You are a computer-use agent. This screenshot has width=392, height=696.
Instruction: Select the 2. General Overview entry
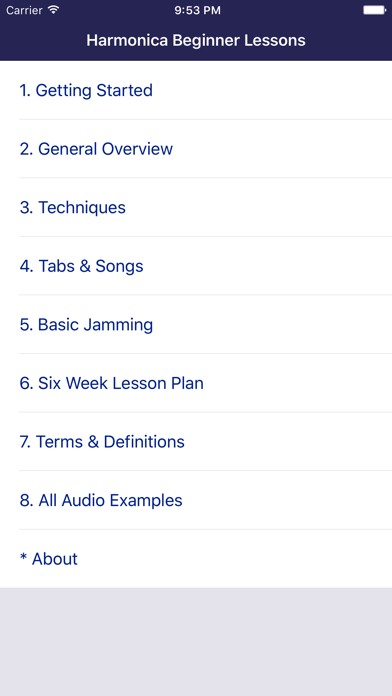coord(196,149)
